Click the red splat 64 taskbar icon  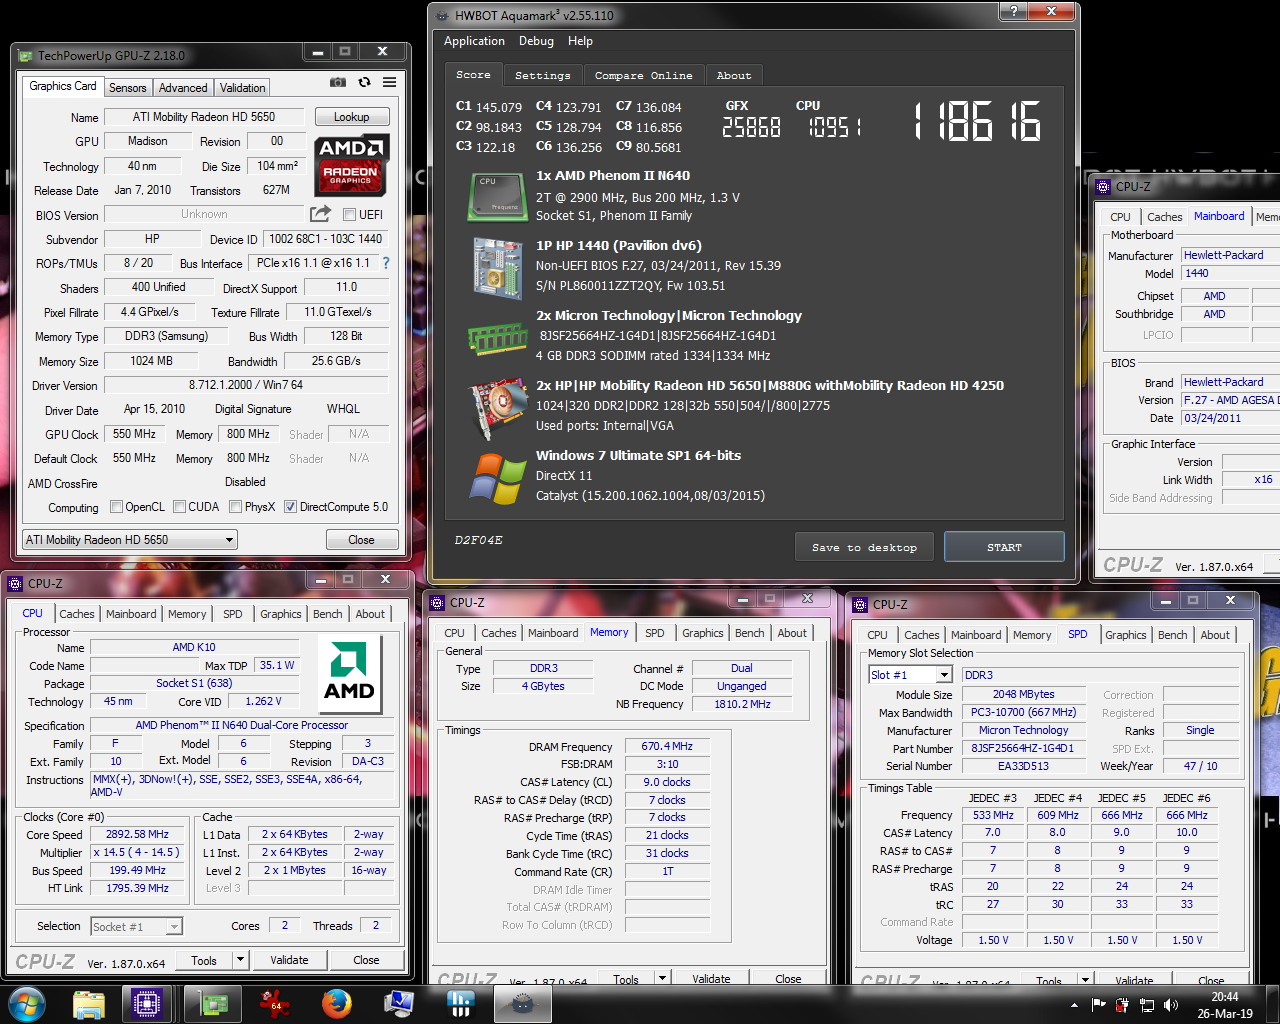274,1003
